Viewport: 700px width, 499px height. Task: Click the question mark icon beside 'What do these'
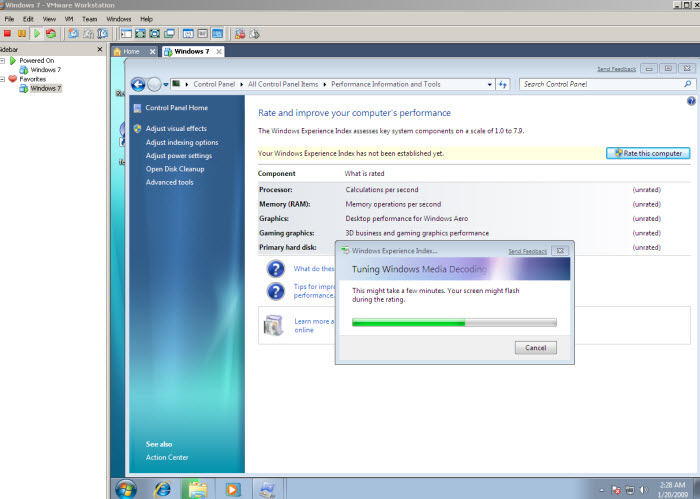coord(276,269)
